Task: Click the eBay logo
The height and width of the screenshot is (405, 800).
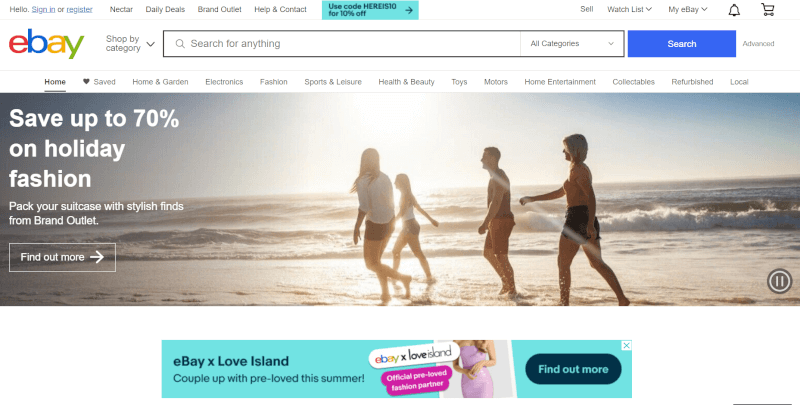Action: point(46,44)
